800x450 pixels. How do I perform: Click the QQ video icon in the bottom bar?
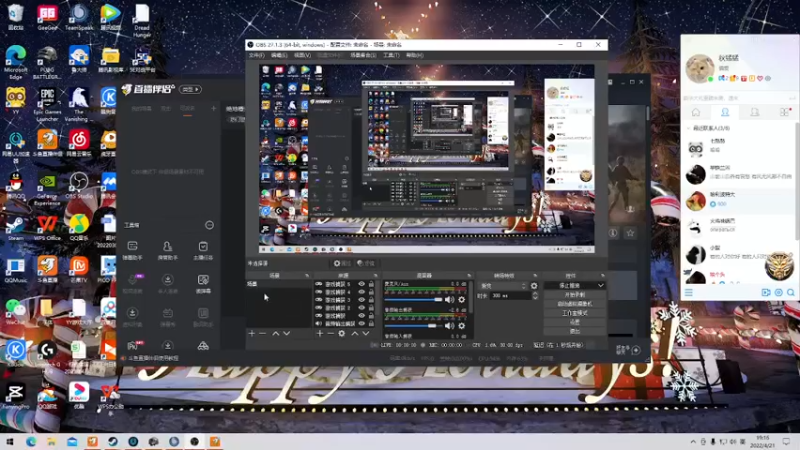766,292
